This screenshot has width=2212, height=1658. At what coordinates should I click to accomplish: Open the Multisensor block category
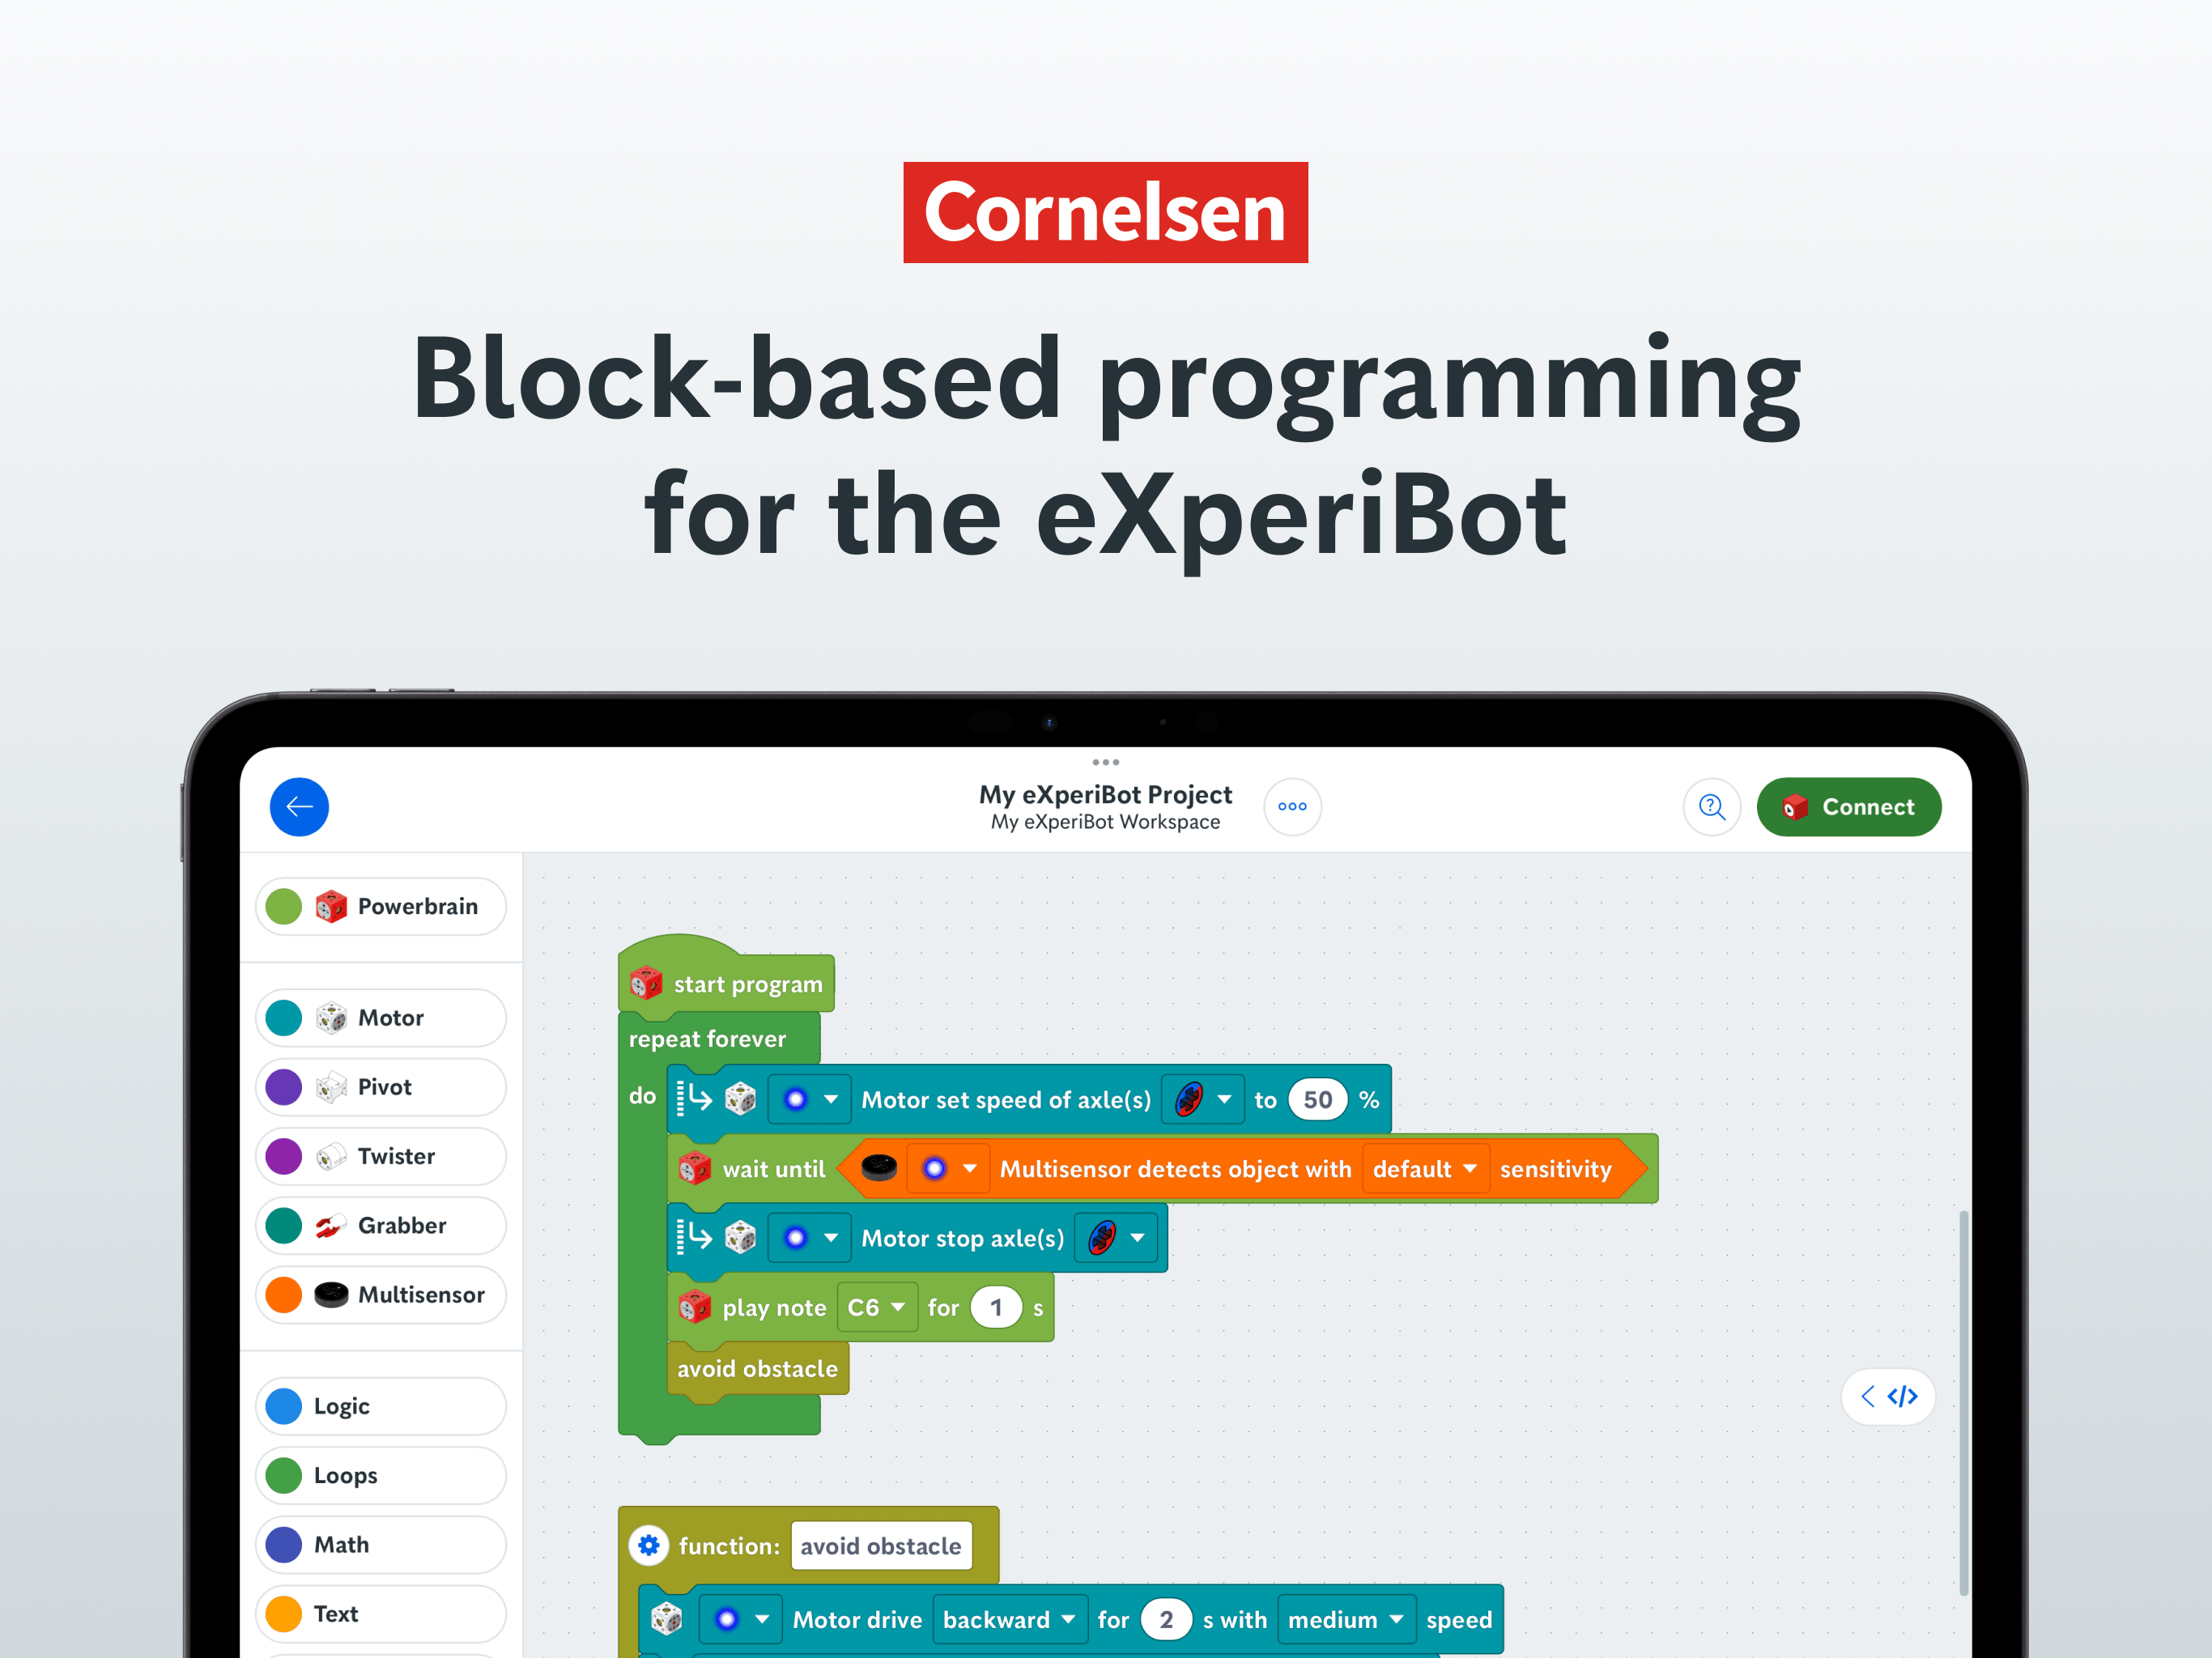click(x=381, y=1295)
